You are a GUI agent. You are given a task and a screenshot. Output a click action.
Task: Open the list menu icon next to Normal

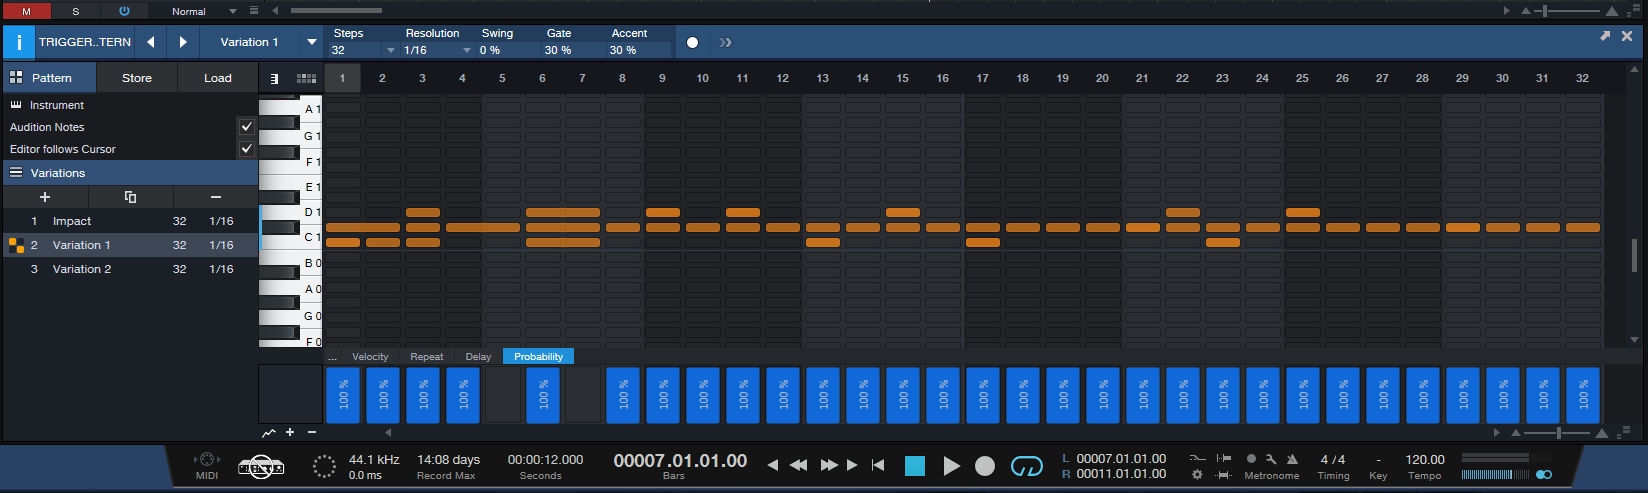253,11
